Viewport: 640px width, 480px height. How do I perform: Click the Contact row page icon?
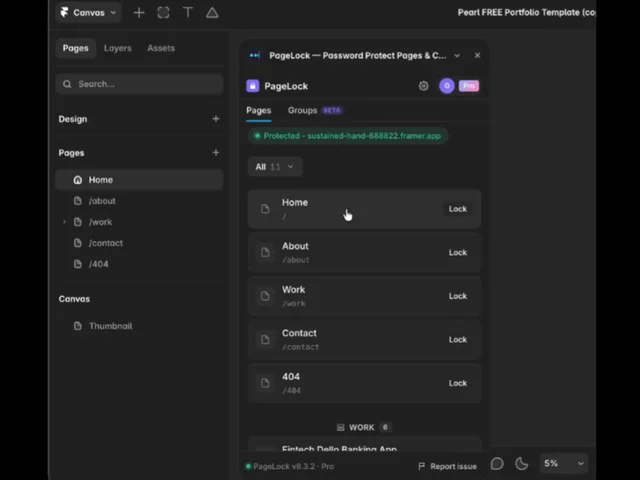point(265,340)
